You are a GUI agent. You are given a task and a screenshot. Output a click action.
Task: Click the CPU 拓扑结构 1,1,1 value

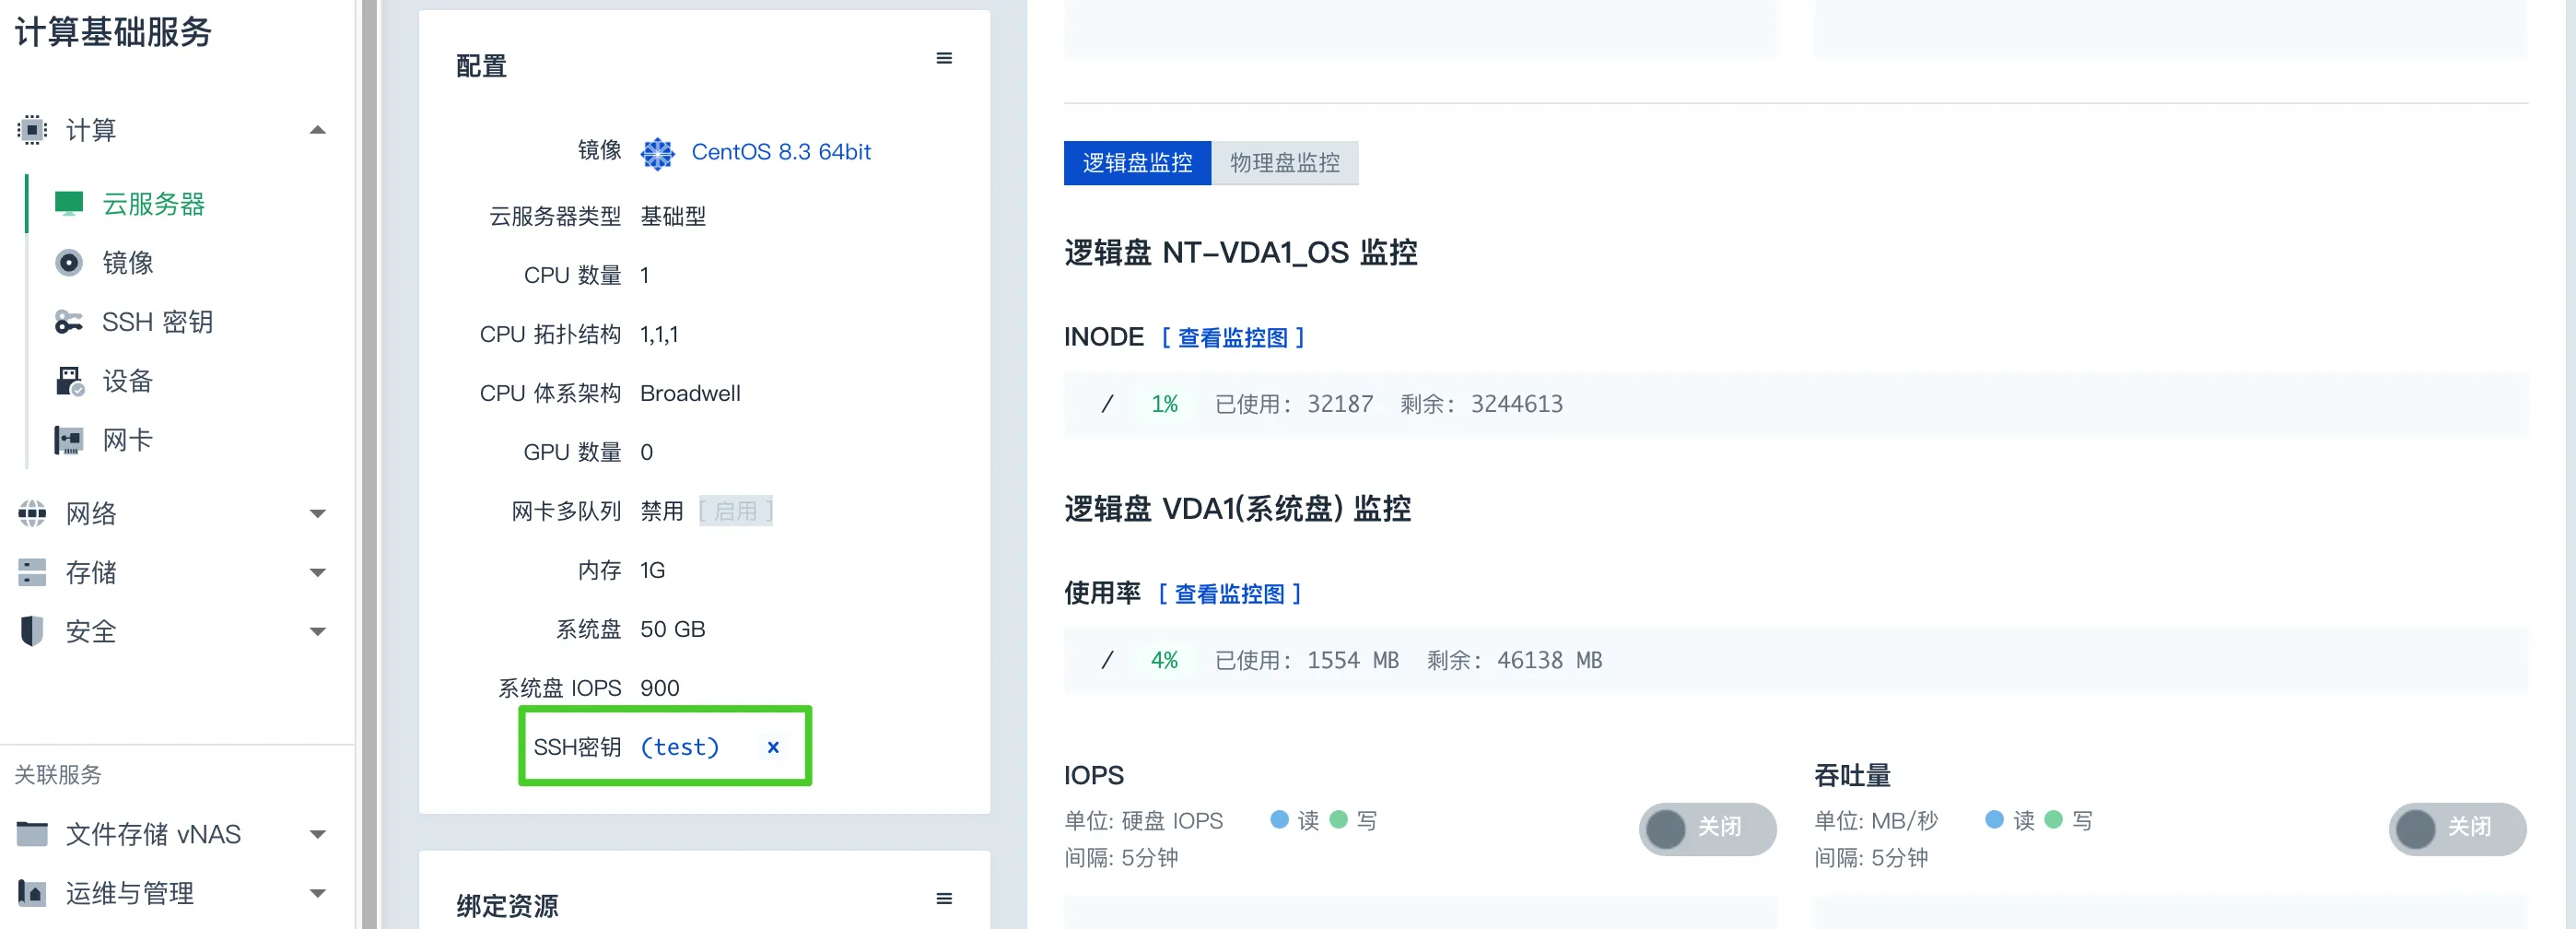[659, 334]
